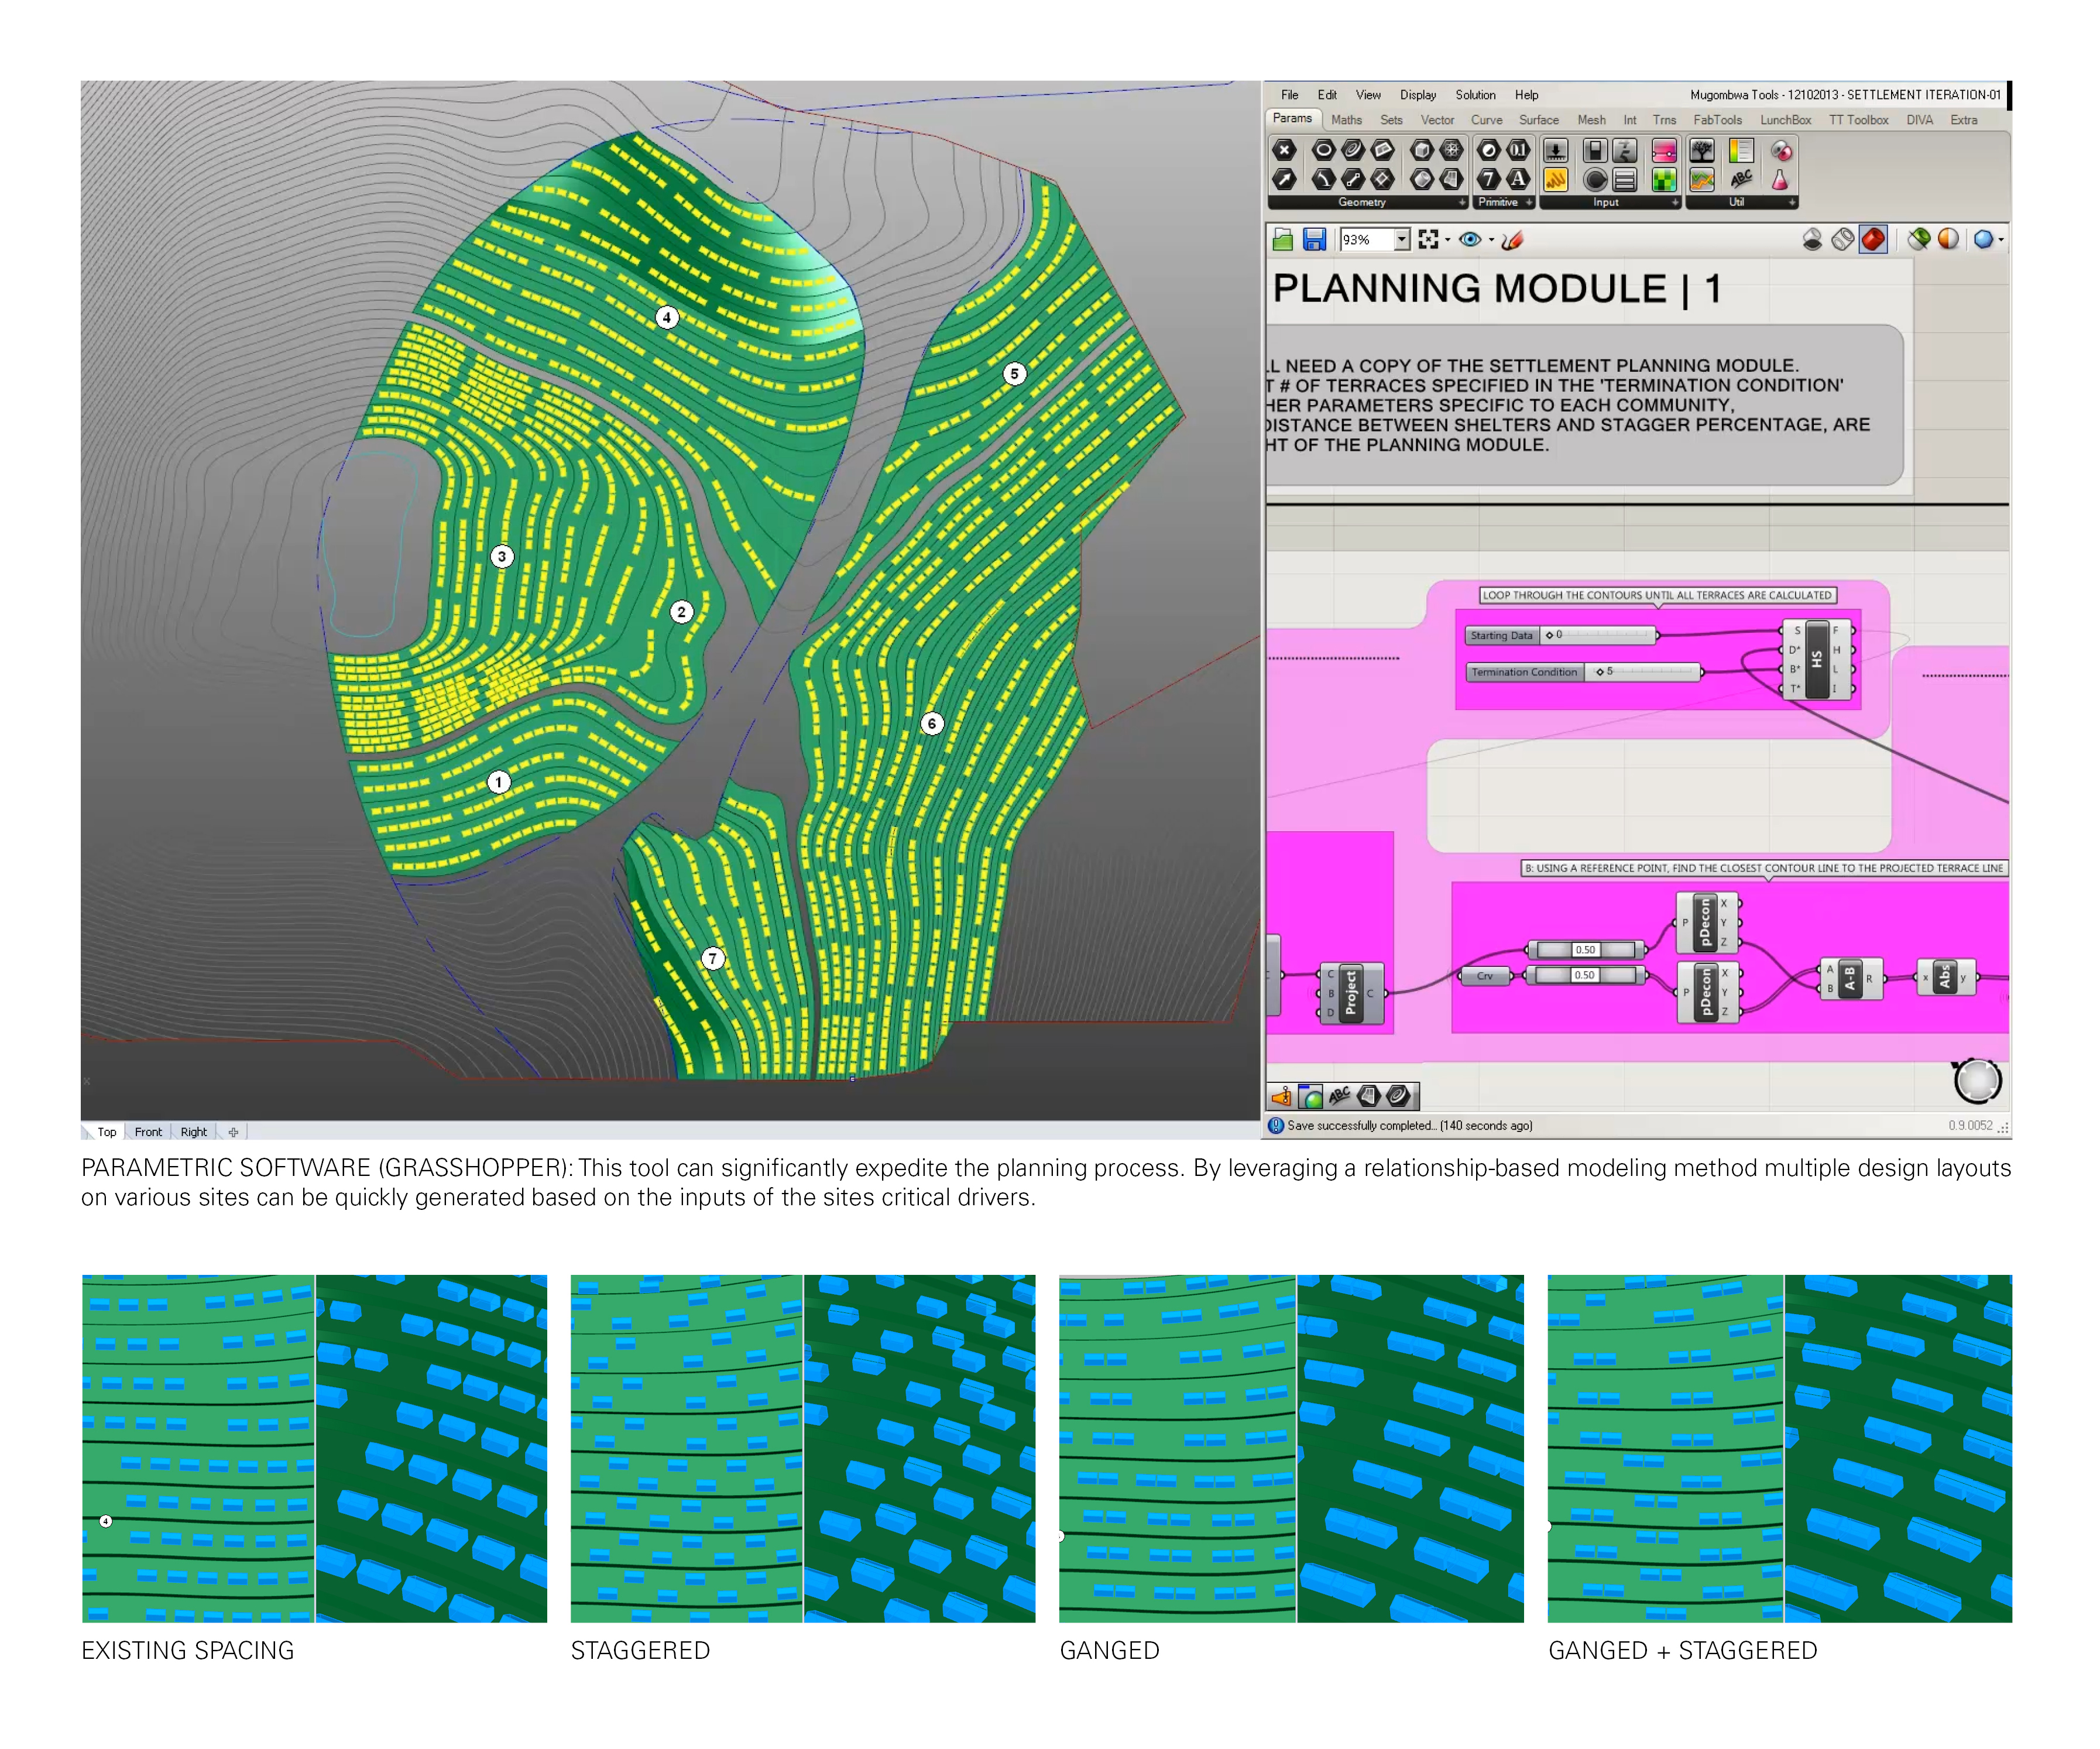
Task: Switch to the Front viewport tab
Action: tap(148, 1132)
